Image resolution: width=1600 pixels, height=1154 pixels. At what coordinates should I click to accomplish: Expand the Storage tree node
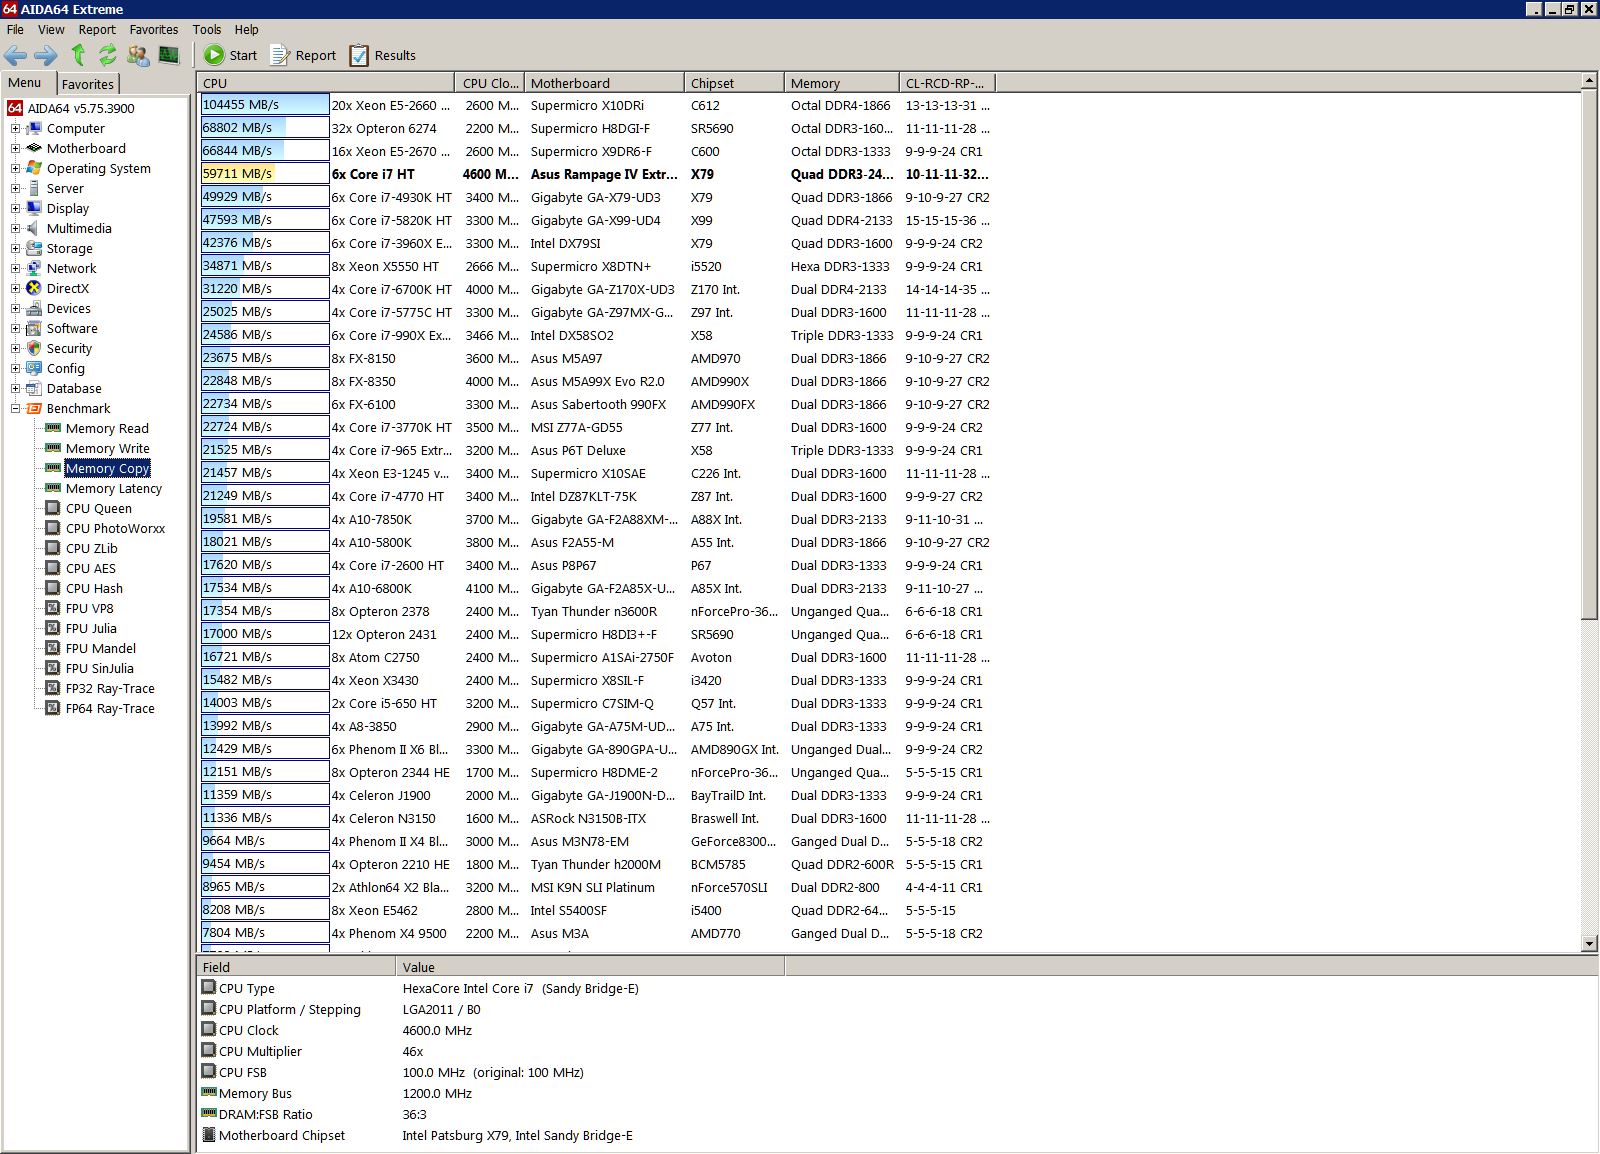15,248
